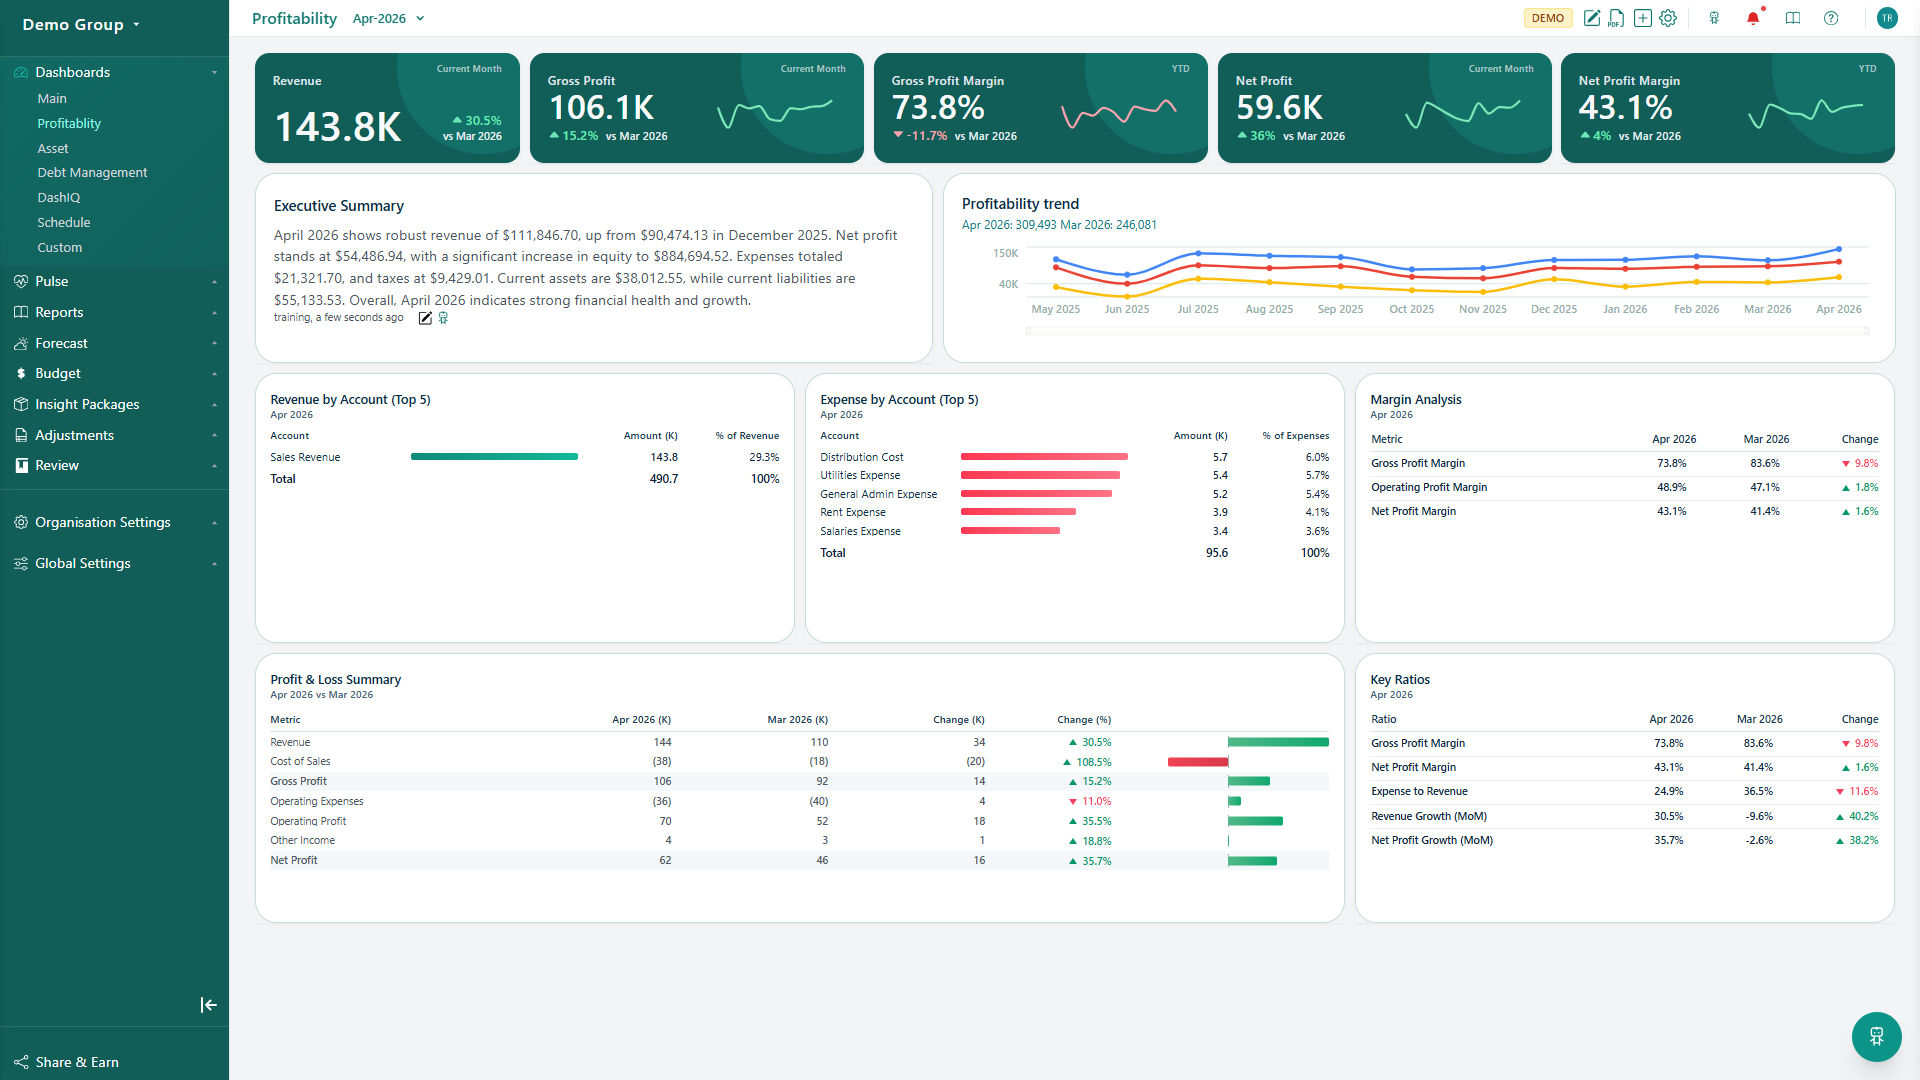Click the Share & Earn icon

pyautogui.click(x=21, y=1062)
